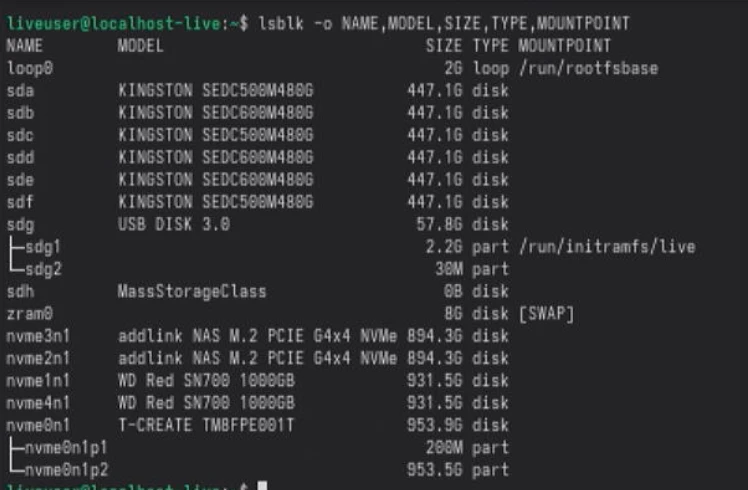Click the TYPE column header
The image size is (748, 490).
point(490,46)
